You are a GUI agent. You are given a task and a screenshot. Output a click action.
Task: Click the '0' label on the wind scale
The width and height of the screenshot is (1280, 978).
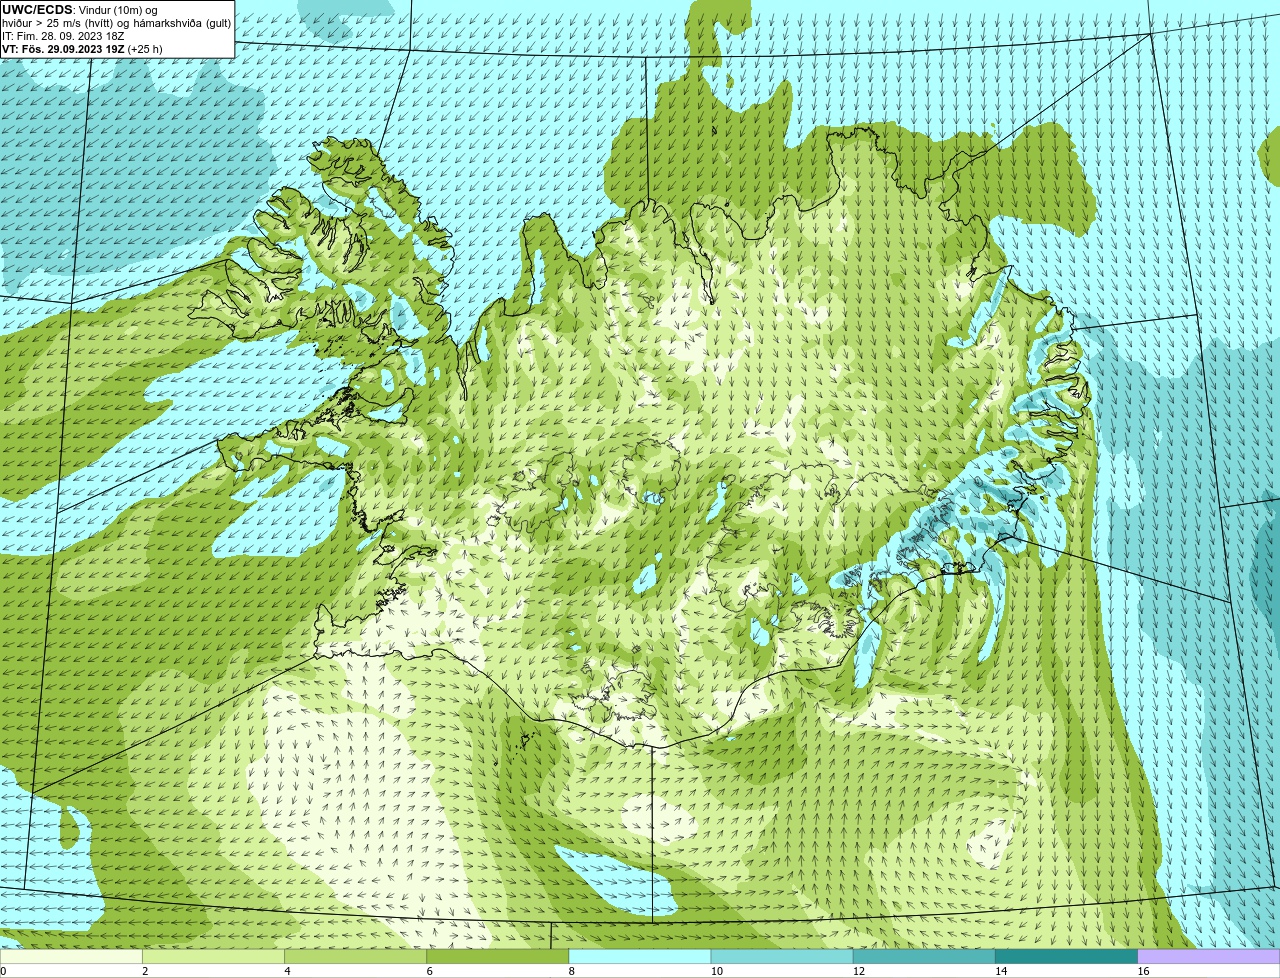[4, 971]
